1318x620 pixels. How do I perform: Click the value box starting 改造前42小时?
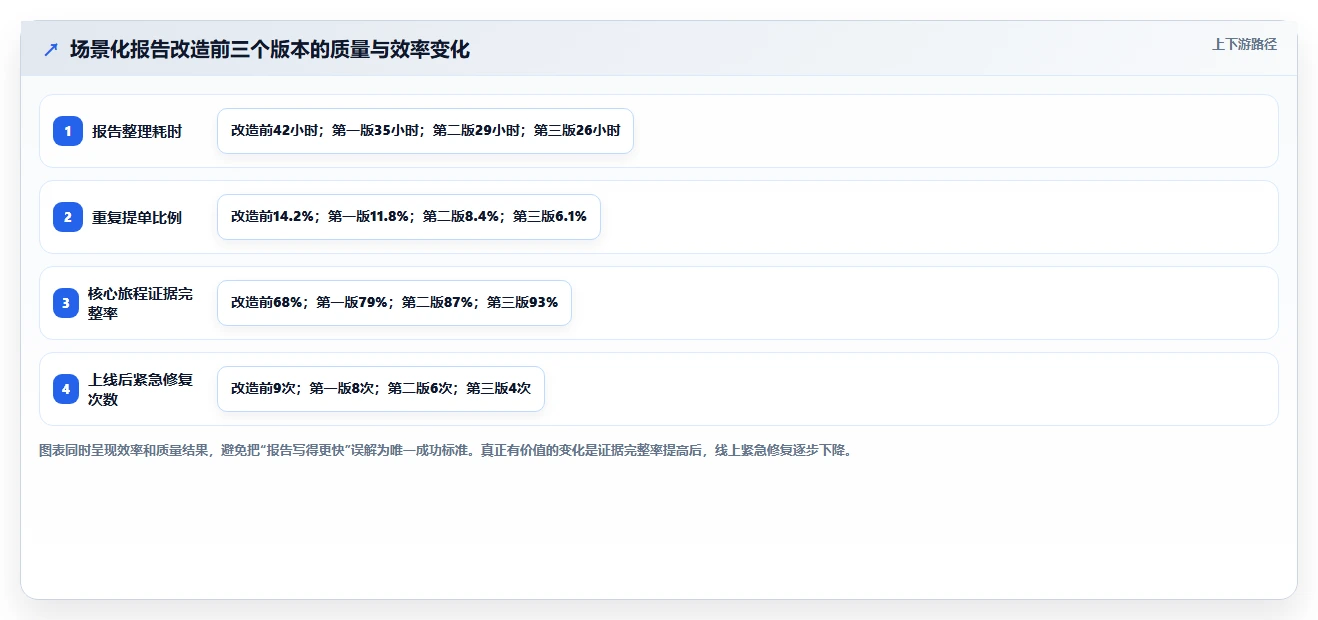[x=425, y=131]
